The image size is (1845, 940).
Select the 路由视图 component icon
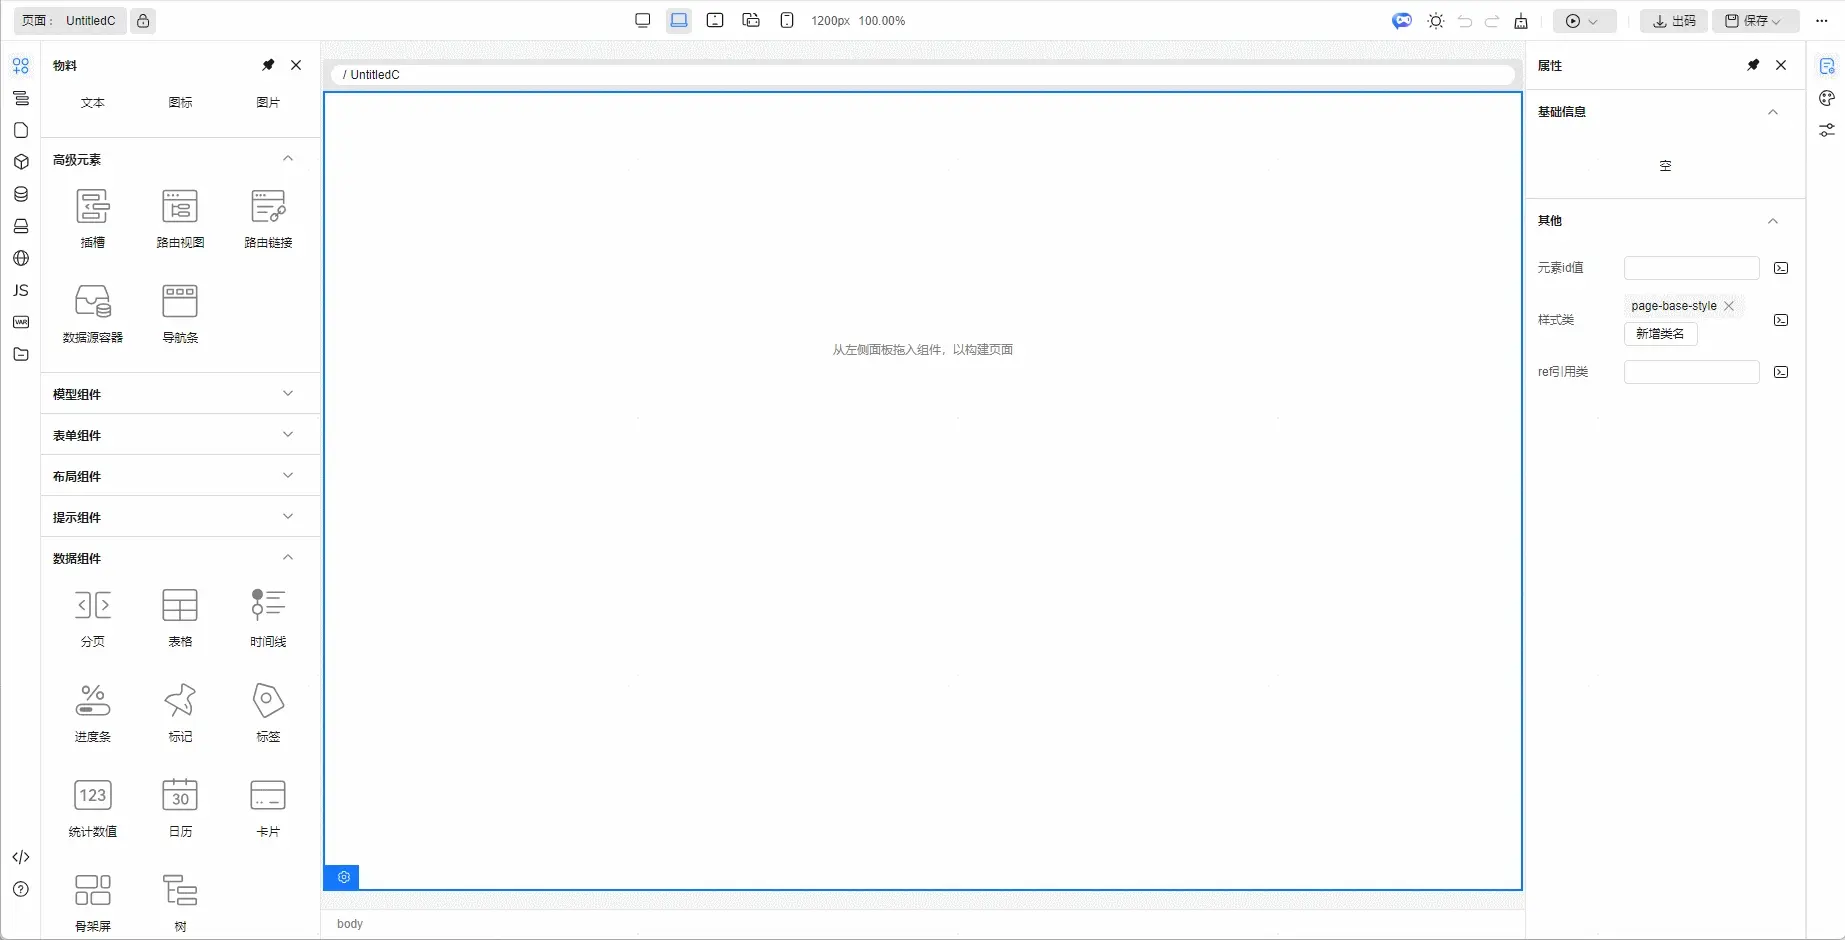pyautogui.click(x=180, y=218)
